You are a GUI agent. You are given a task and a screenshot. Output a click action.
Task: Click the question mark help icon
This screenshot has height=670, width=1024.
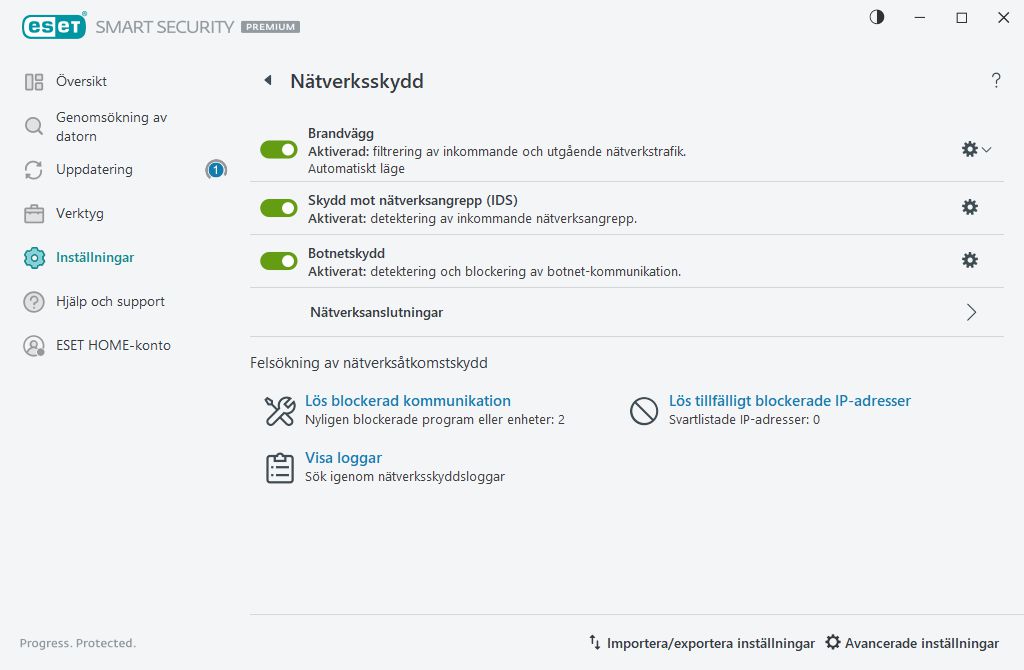tap(996, 81)
